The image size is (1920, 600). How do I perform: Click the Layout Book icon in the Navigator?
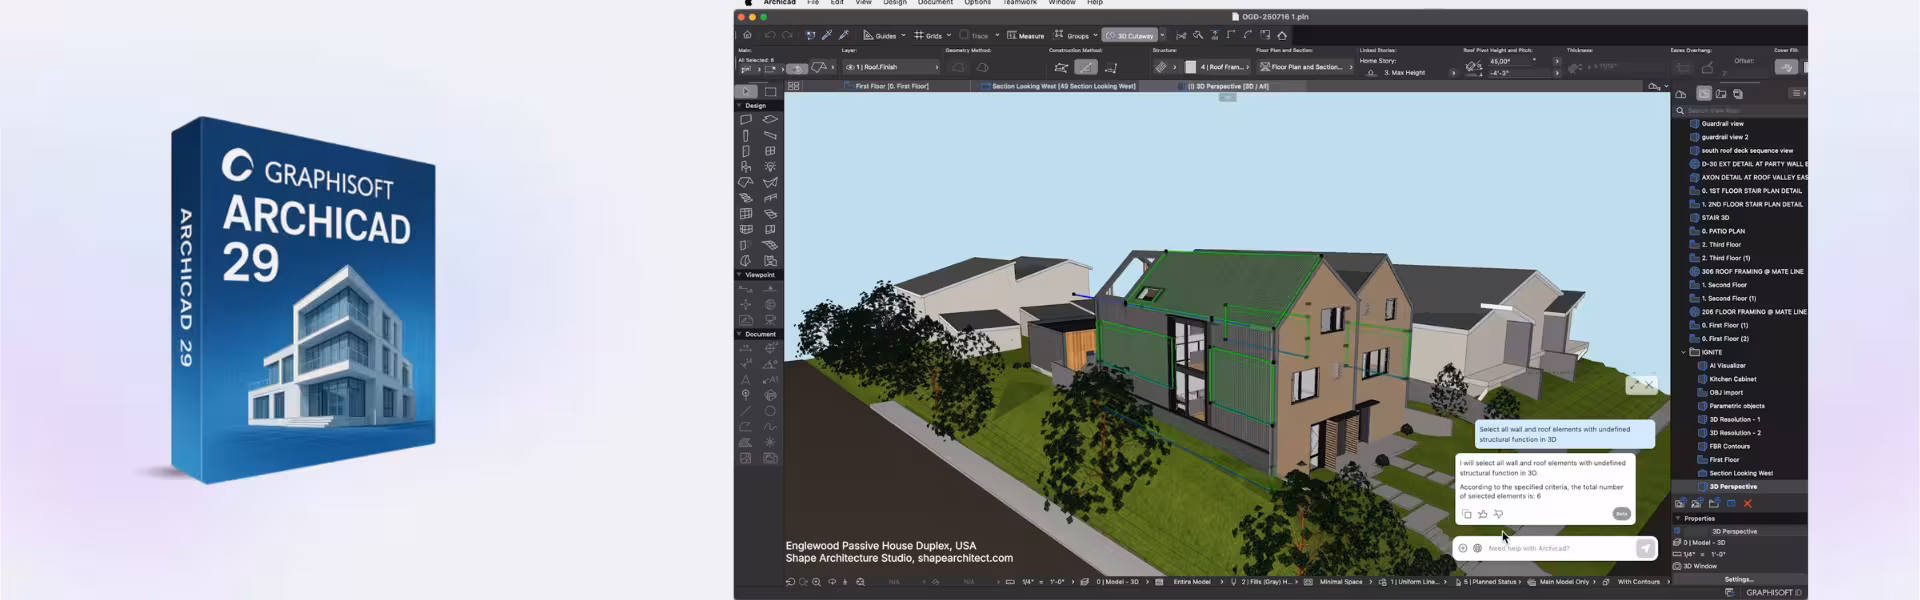pyautogui.click(x=1721, y=93)
